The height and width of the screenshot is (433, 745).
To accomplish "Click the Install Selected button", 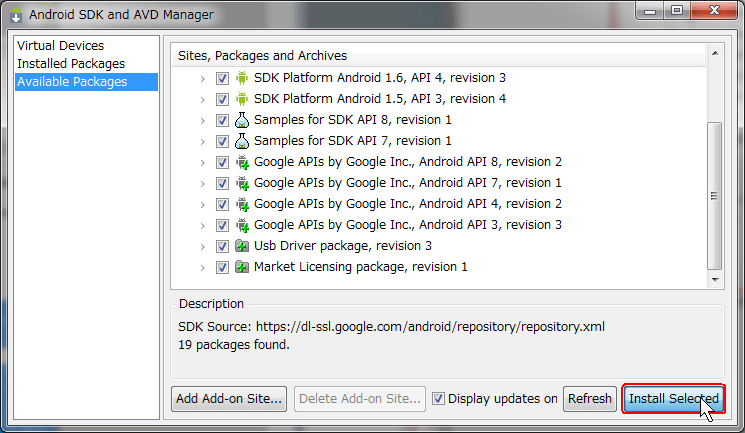I will coord(673,398).
